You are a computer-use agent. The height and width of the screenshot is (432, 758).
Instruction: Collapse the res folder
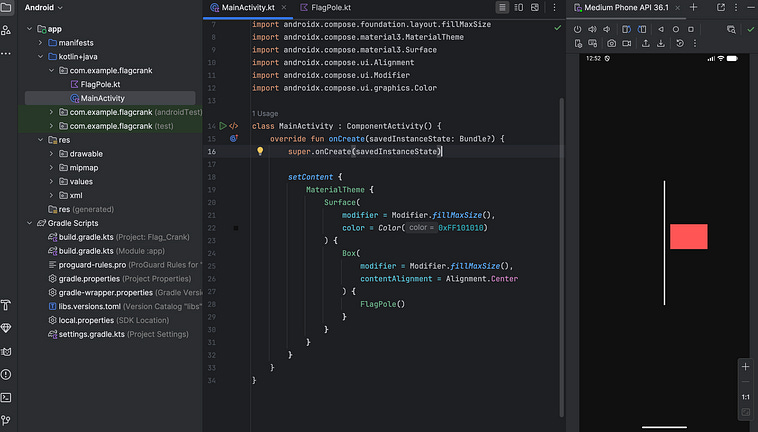pyautogui.click(x=41, y=140)
